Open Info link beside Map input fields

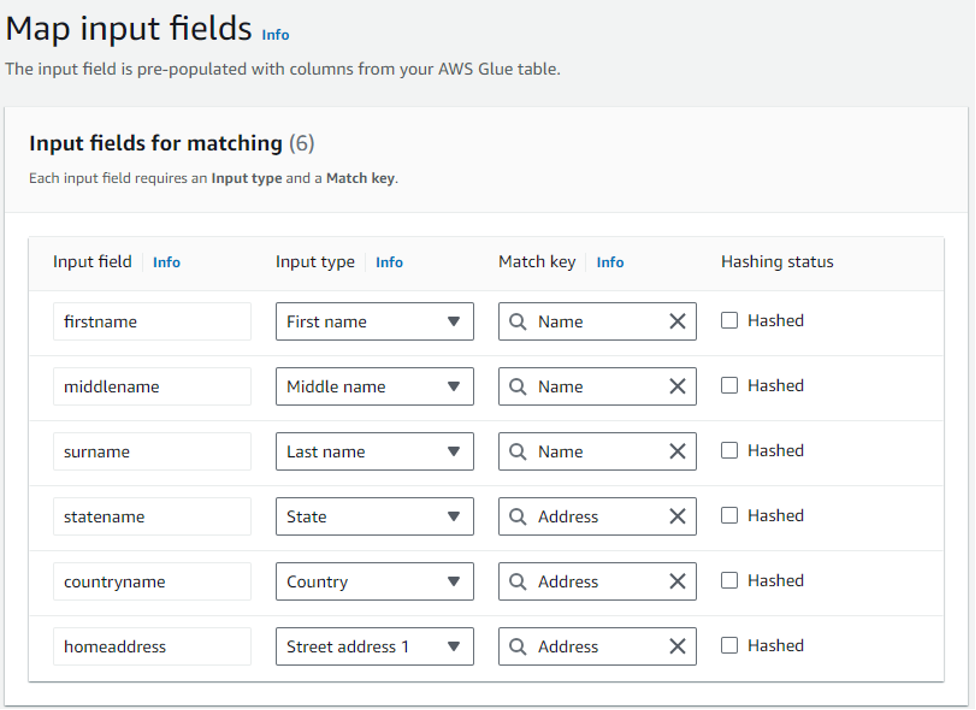tap(275, 35)
